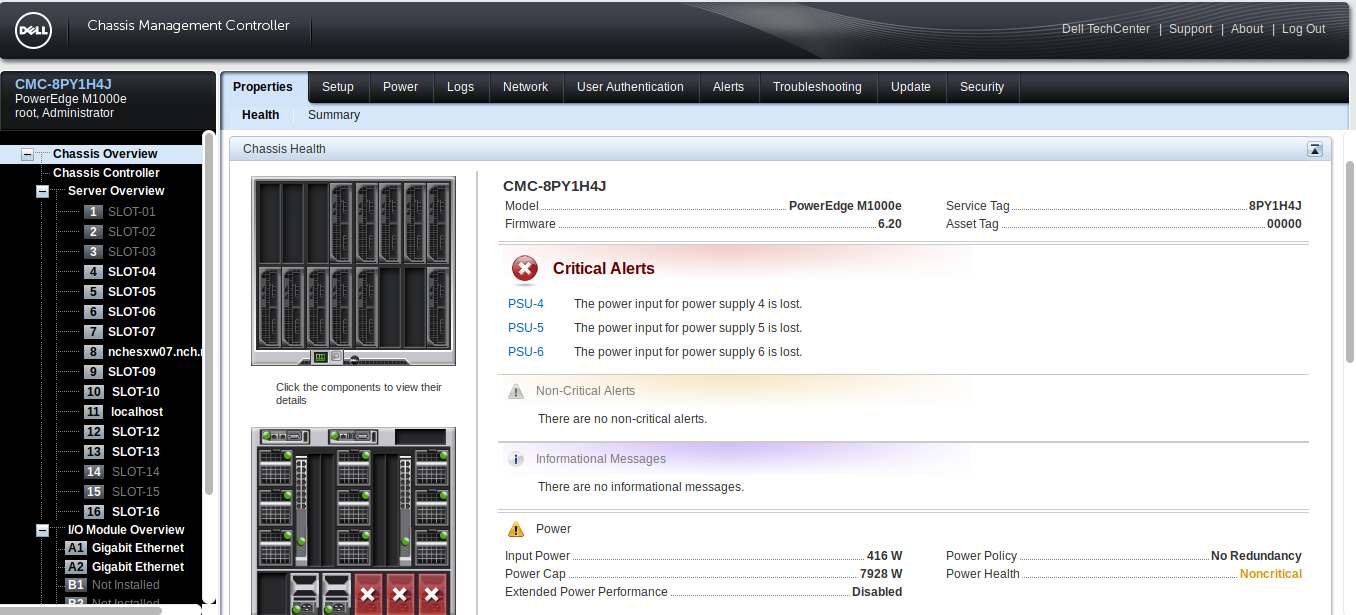
Task: Select the Properties tab
Action: pos(263,87)
